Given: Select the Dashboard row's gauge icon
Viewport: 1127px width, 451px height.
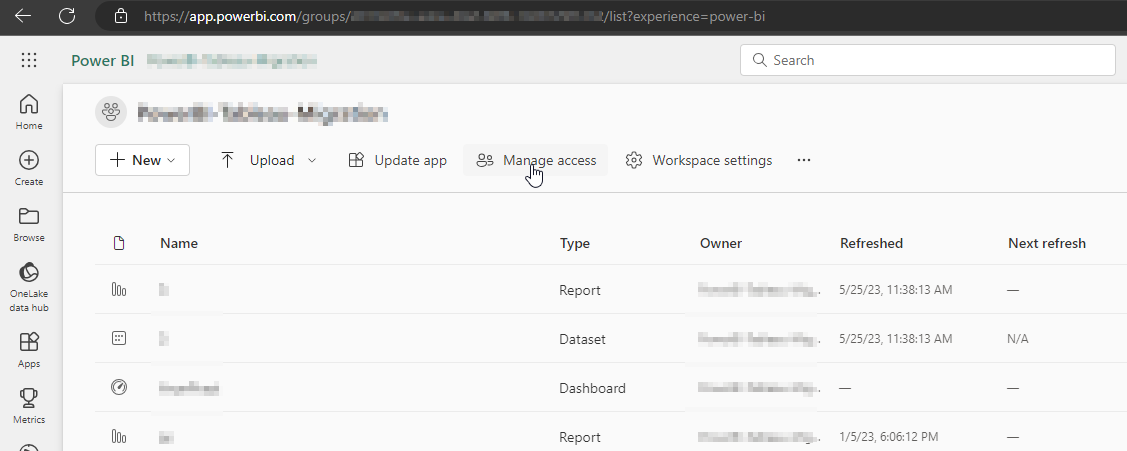Looking at the screenshot, I should click(x=119, y=388).
